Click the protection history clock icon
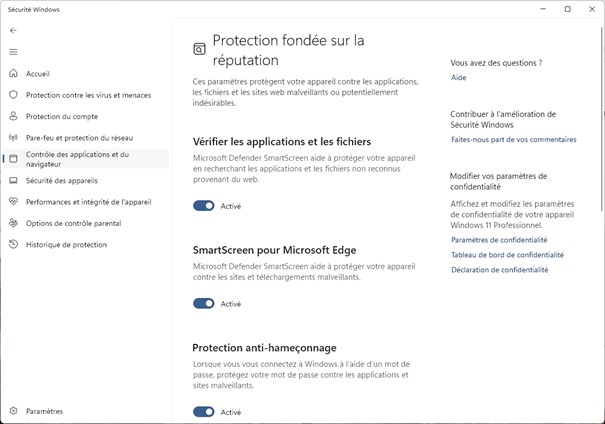Image resolution: width=605 pixels, height=424 pixels. click(x=13, y=245)
